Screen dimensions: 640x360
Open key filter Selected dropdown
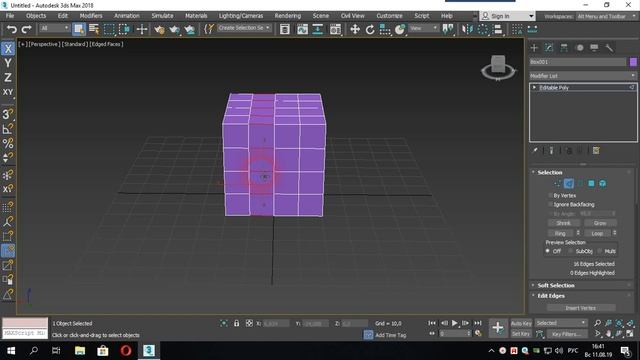561,323
